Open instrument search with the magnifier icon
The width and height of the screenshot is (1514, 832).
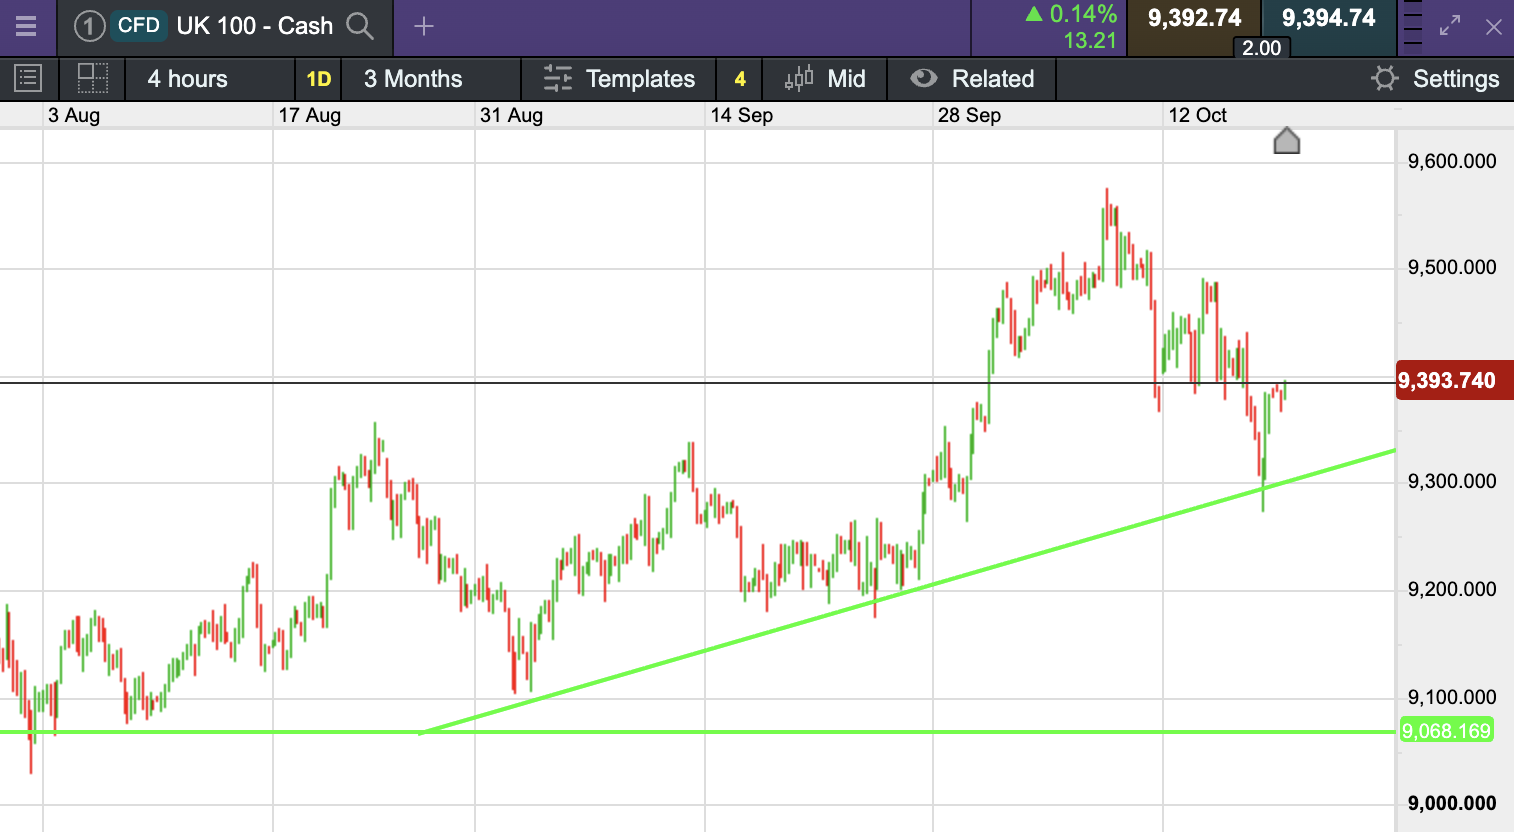tap(359, 26)
